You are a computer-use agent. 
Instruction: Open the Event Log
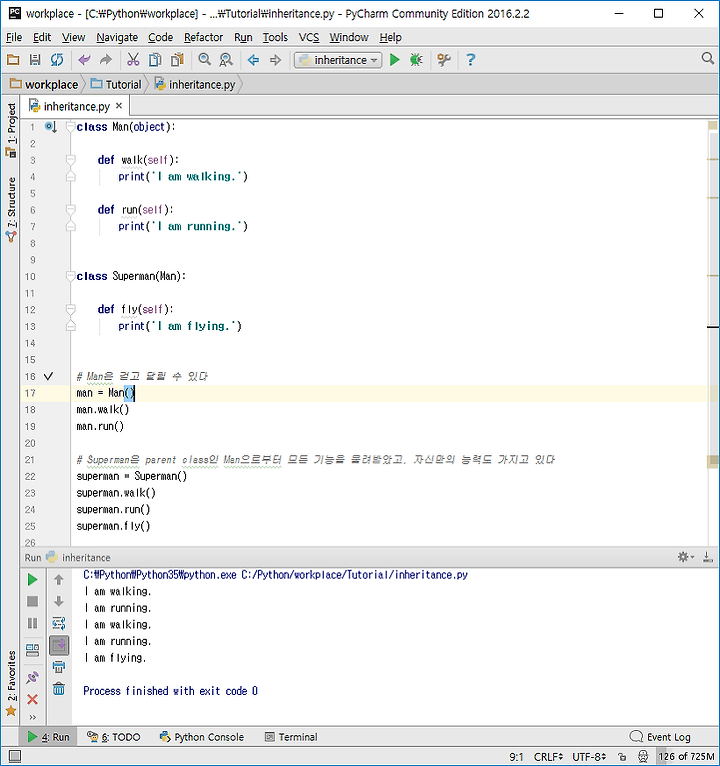pos(660,737)
